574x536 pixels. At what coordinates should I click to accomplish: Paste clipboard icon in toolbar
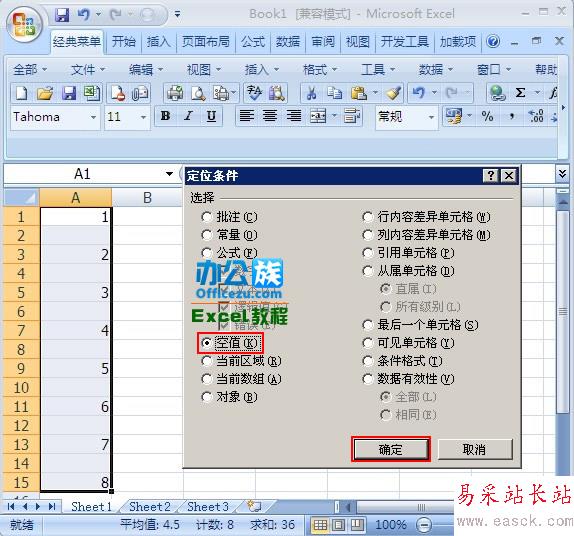[x=358, y=93]
